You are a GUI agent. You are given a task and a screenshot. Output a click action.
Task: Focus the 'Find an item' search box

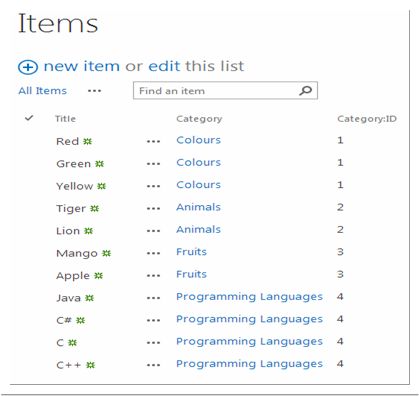(x=225, y=90)
